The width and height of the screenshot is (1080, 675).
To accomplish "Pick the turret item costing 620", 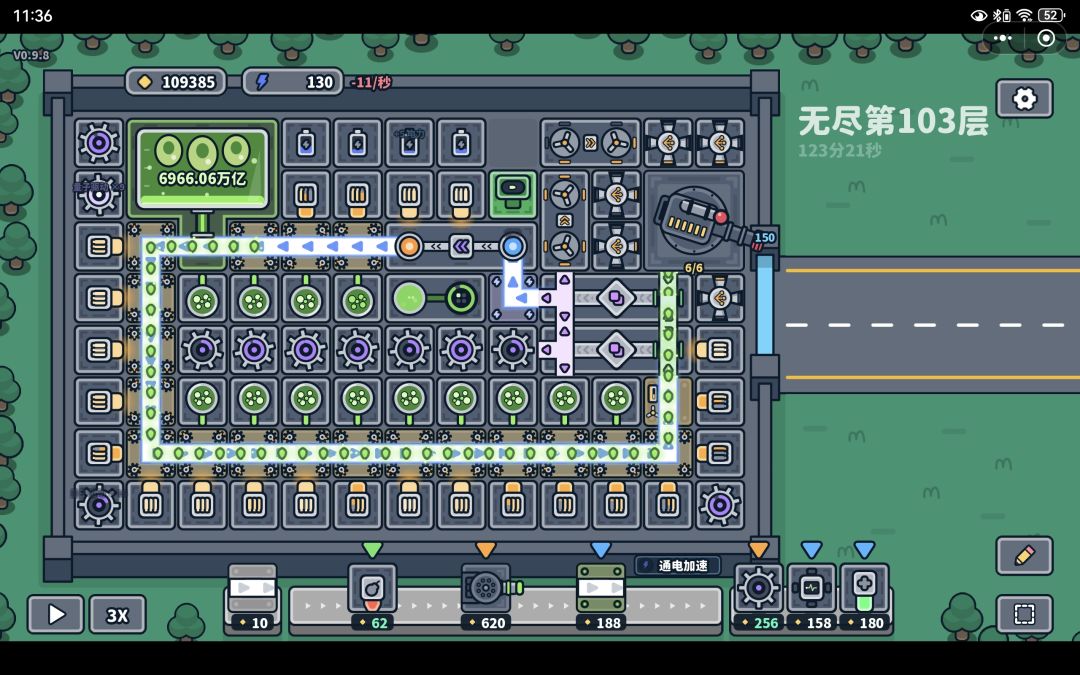I will tap(486, 596).
